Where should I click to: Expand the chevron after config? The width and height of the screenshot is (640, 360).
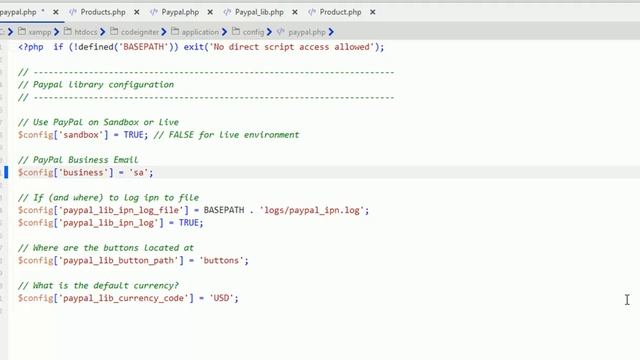tap(269, 32)
